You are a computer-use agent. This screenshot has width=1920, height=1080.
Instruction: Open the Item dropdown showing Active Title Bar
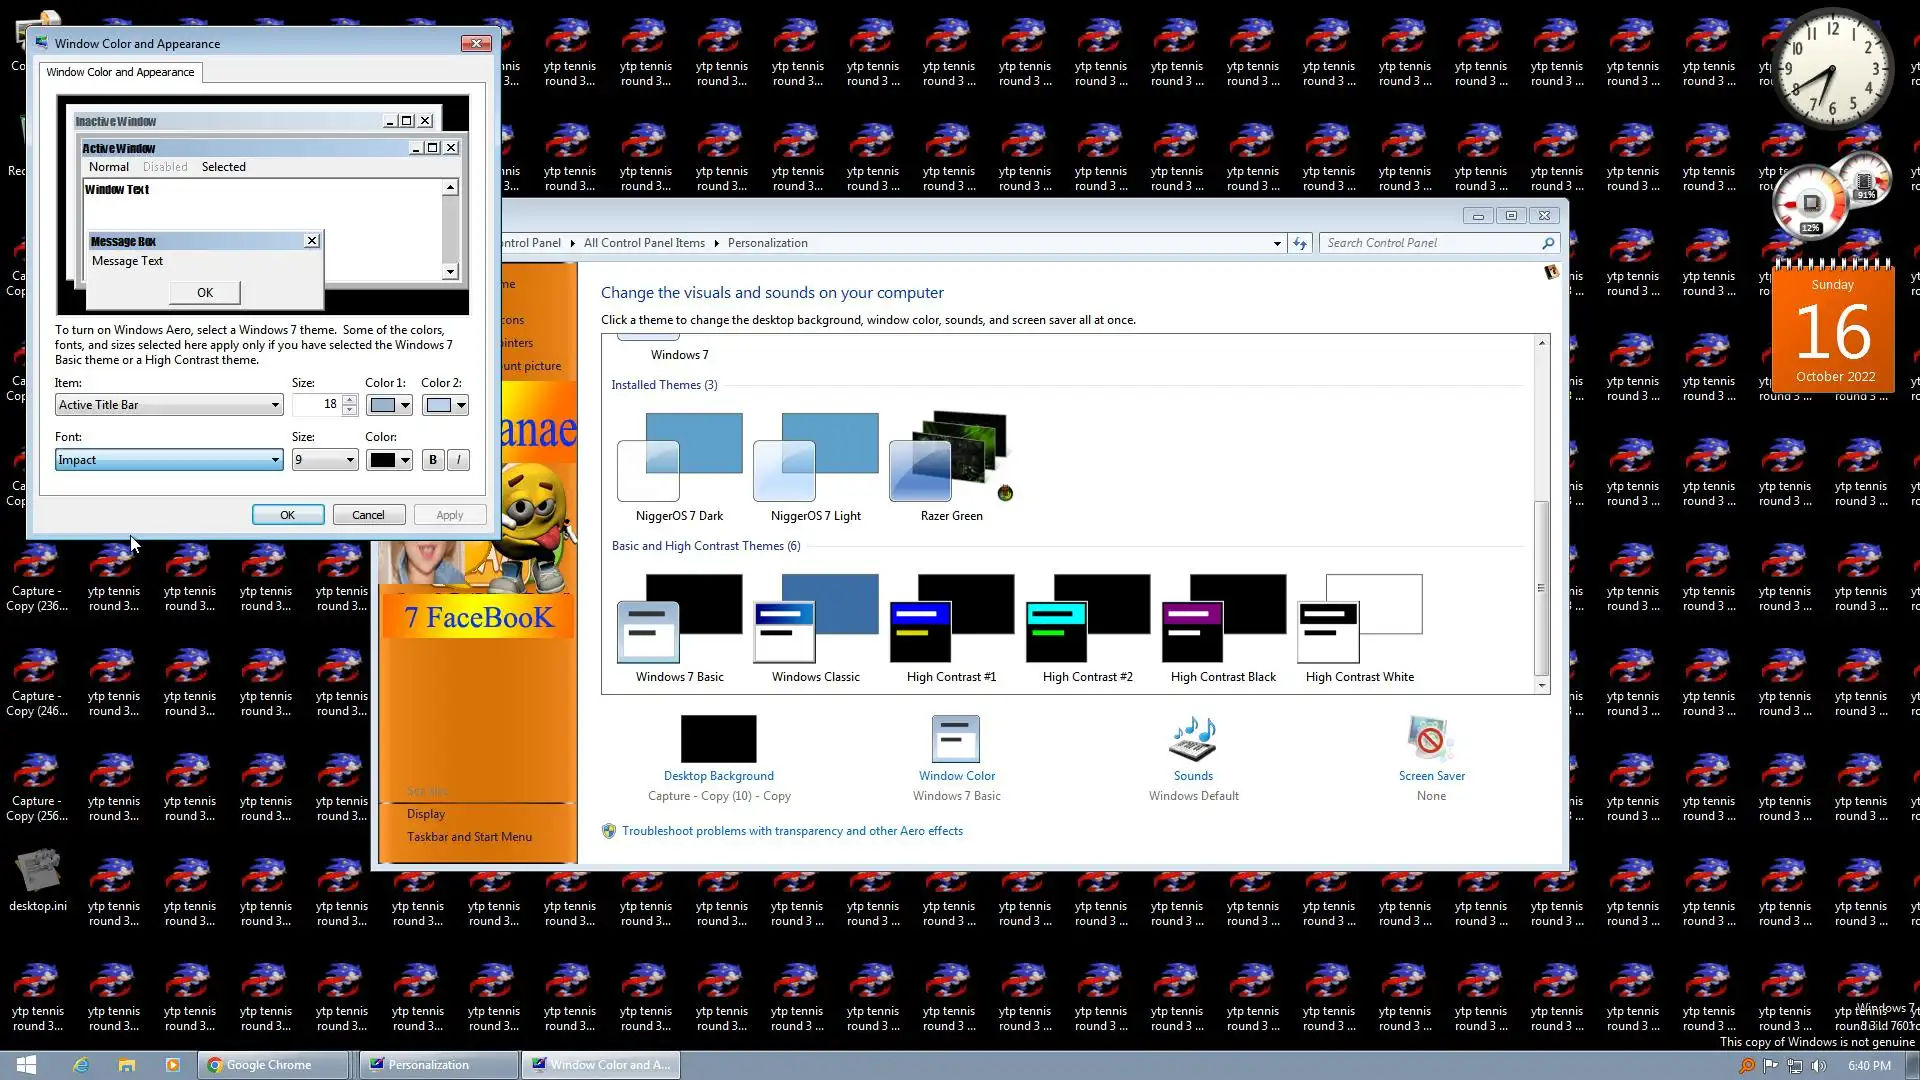[168, 405]
